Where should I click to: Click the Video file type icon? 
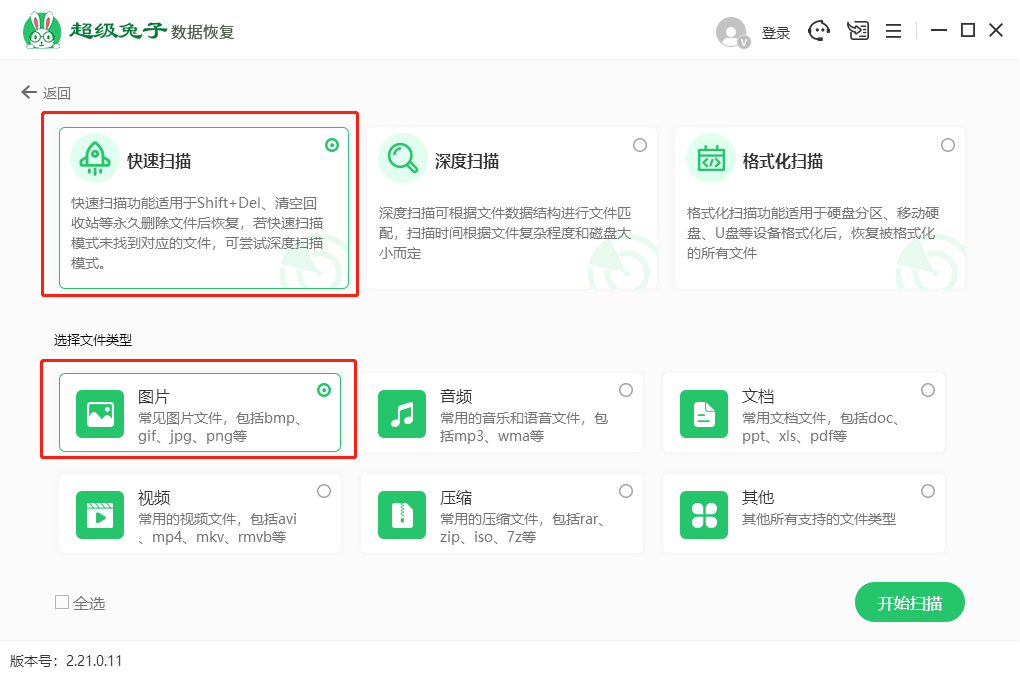[100, 515]
